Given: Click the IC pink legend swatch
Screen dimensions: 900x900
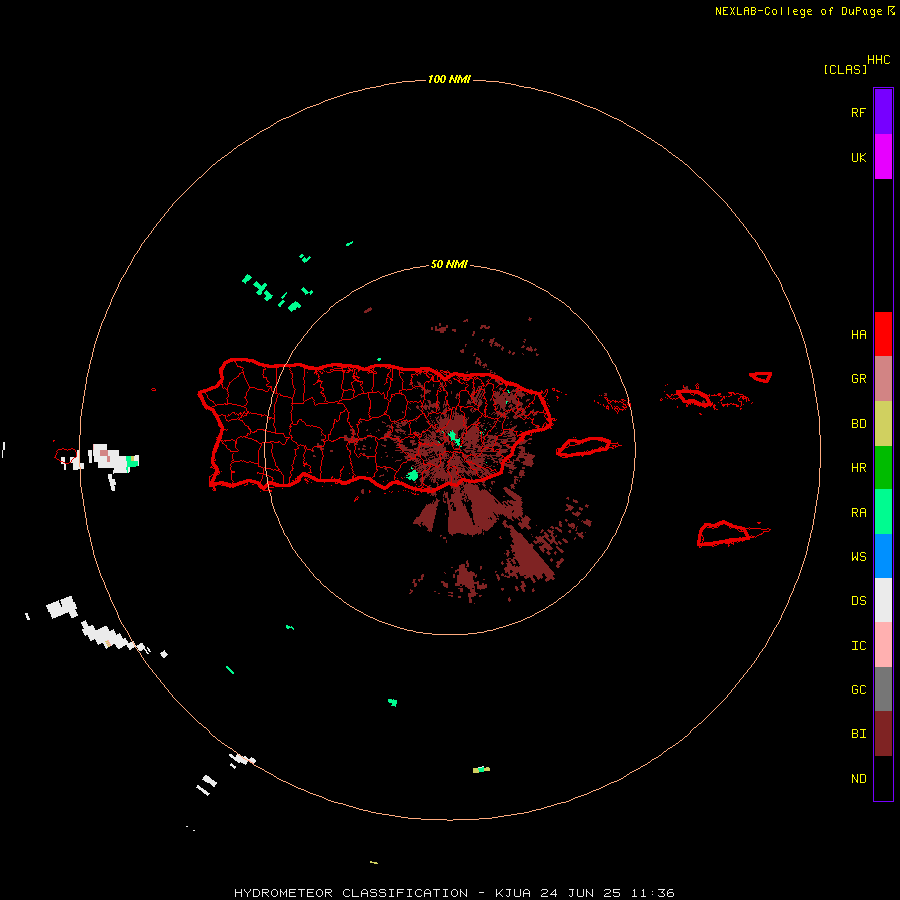Looking at the screenshot, I should 883,645.
